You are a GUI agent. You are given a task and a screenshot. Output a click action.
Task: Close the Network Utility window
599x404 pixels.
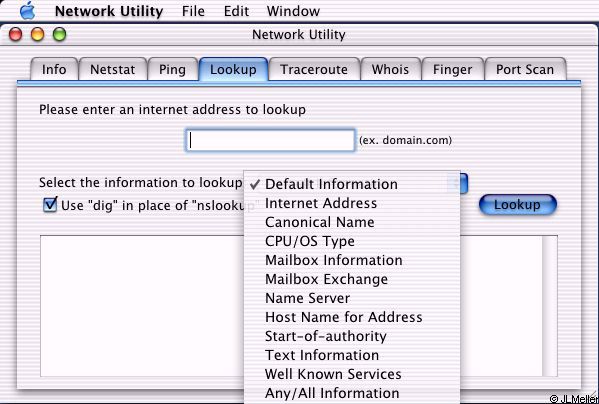(x=16, y=35)
